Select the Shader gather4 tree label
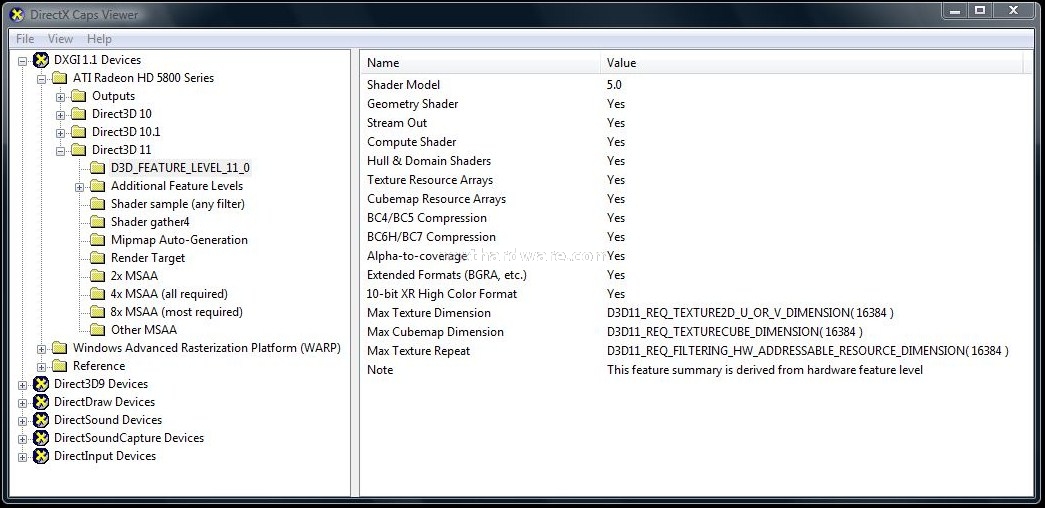1045x508 pixels. click(150, 222)
